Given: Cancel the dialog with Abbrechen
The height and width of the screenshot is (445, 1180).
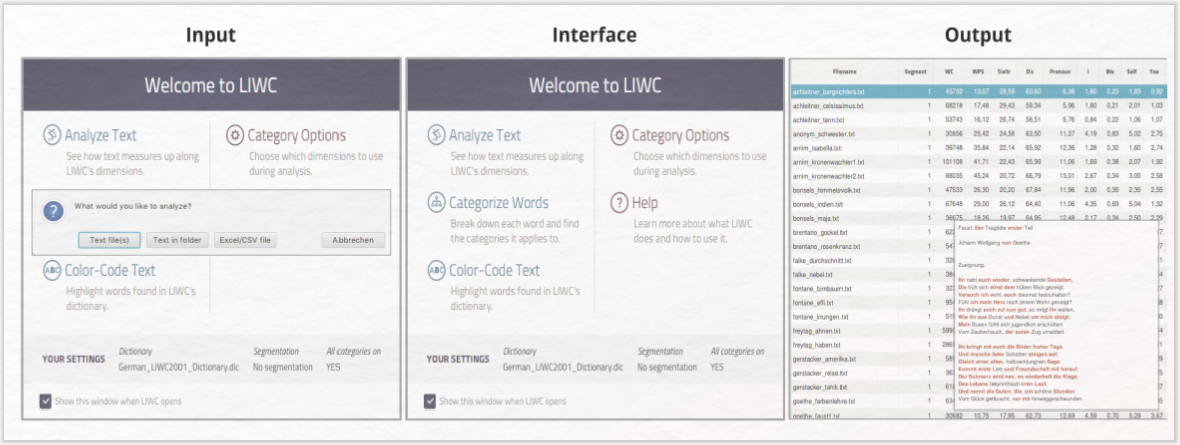Looking at the screenshot, I should [354, 240].
